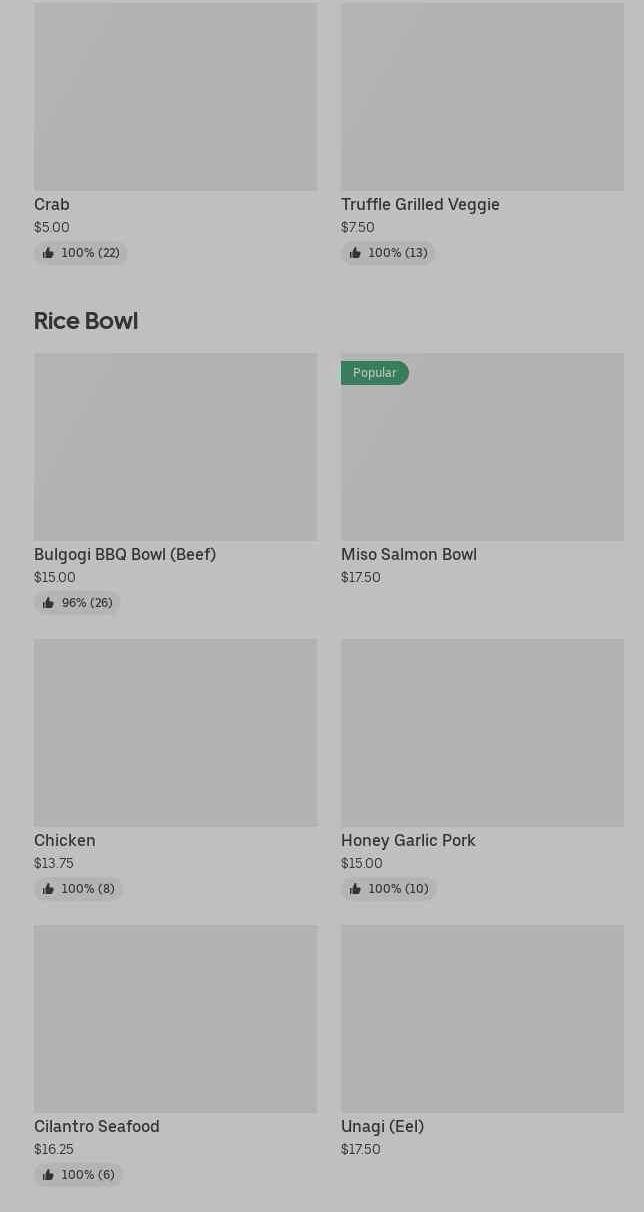Open the Crab item photo
Image resolution: width=644 pixels, height=1212 pixels.
175,96
